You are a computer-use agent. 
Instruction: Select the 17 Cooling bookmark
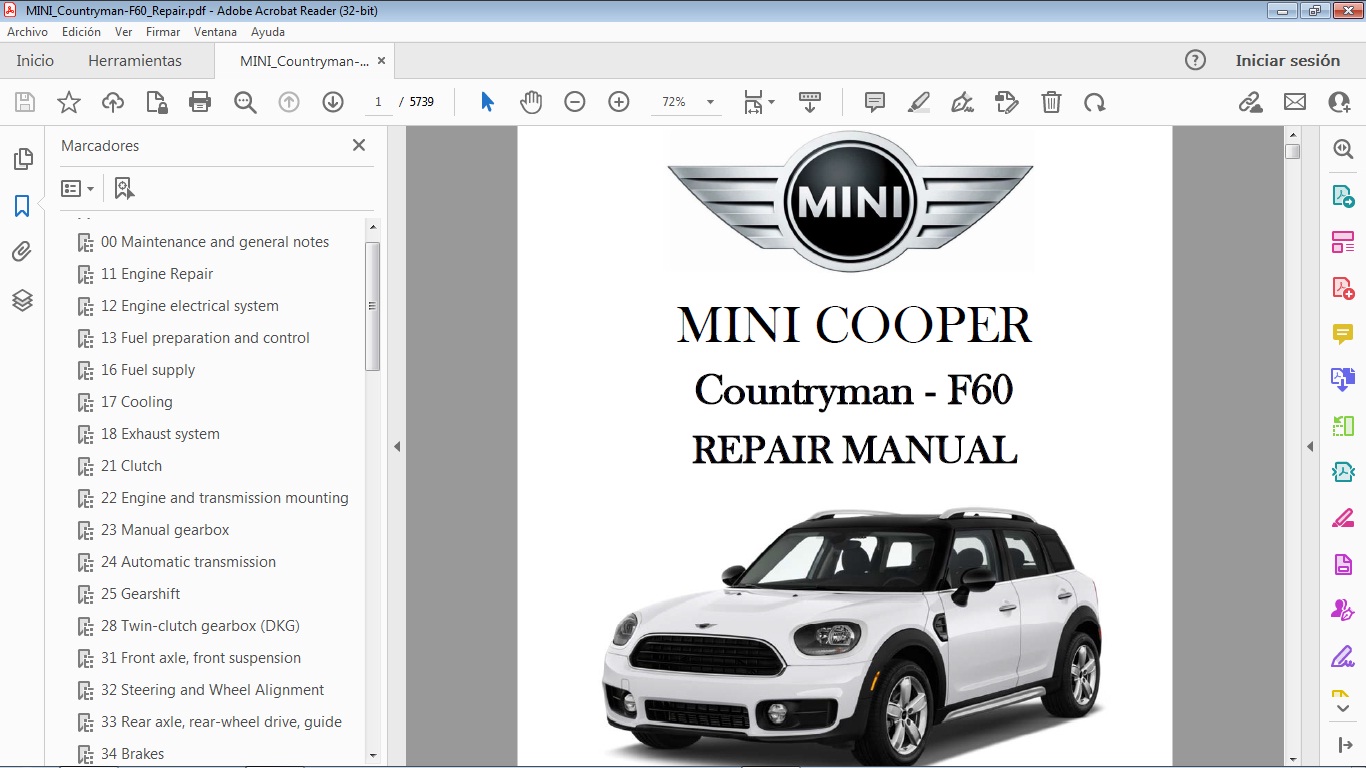[136, 401]
